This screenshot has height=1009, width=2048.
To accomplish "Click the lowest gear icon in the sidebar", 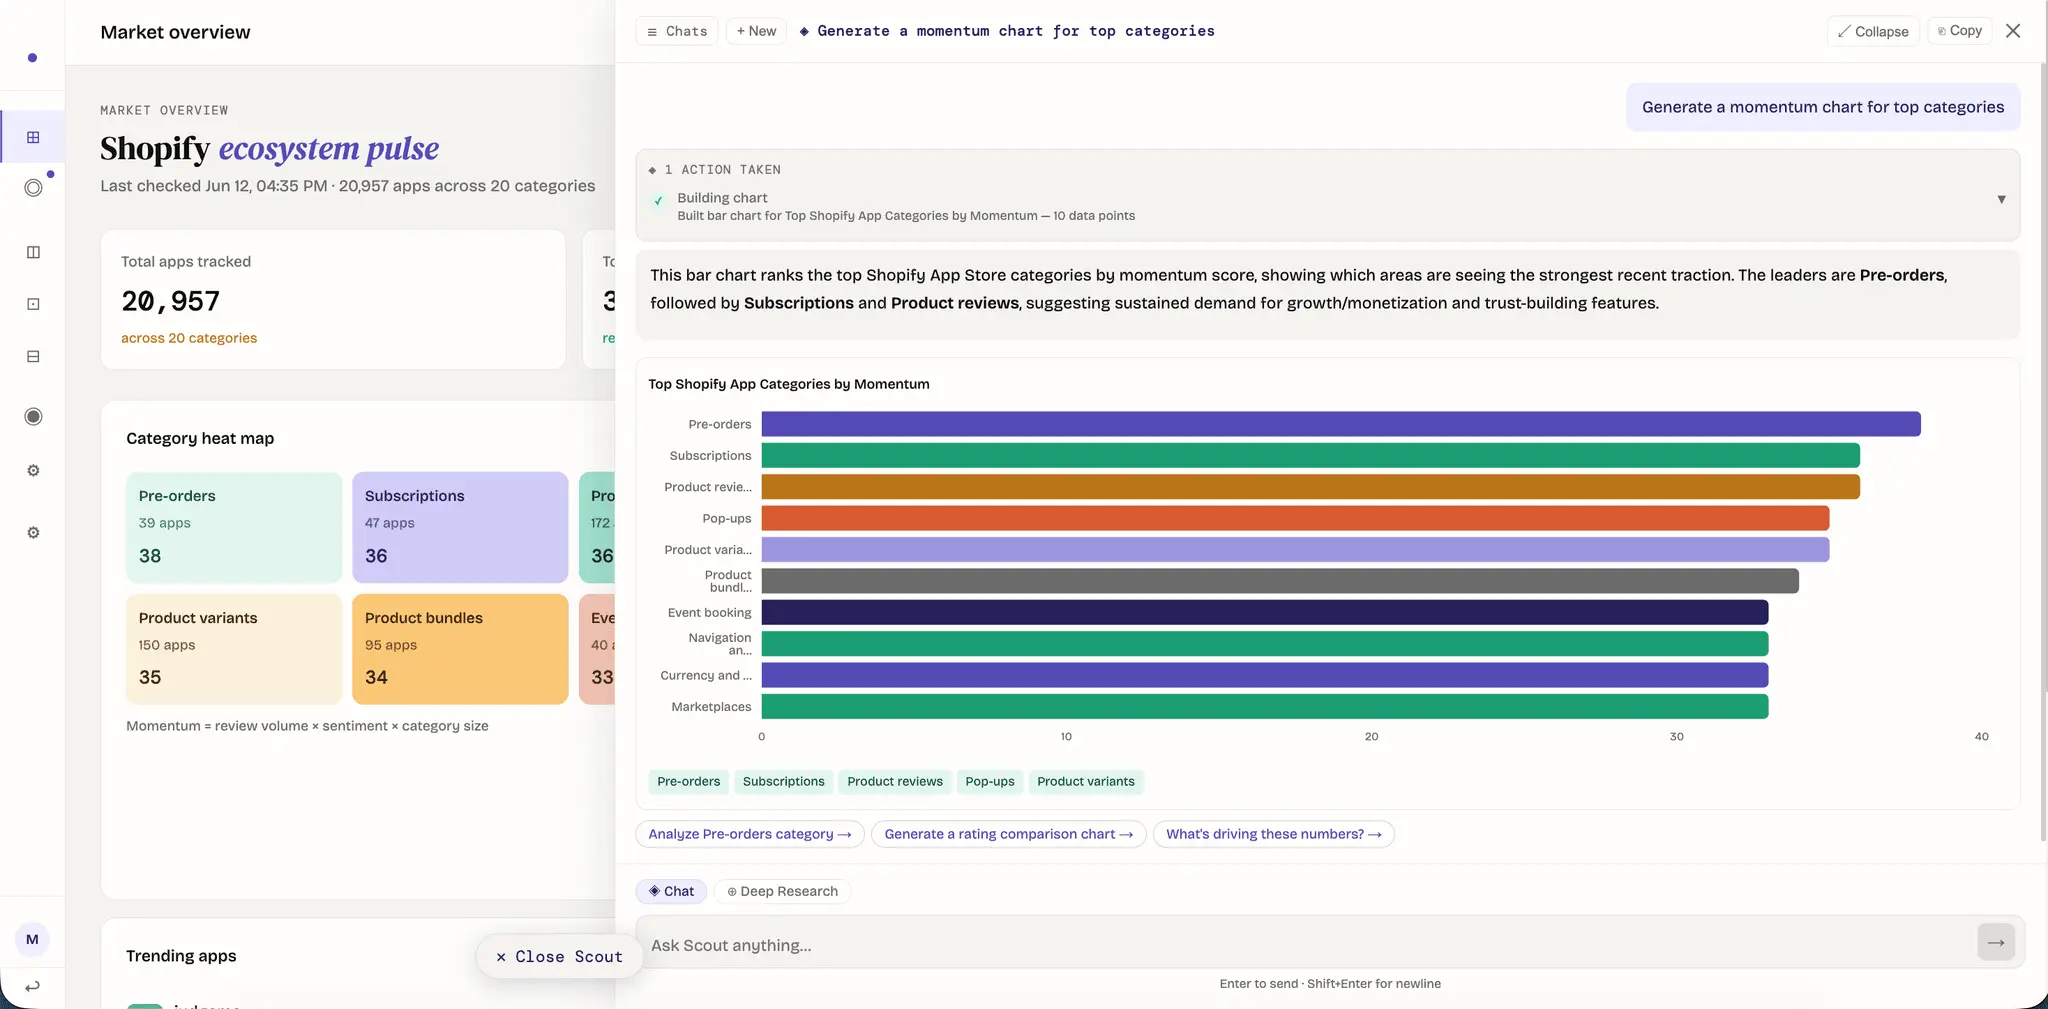I will click(x=33, y=532).
